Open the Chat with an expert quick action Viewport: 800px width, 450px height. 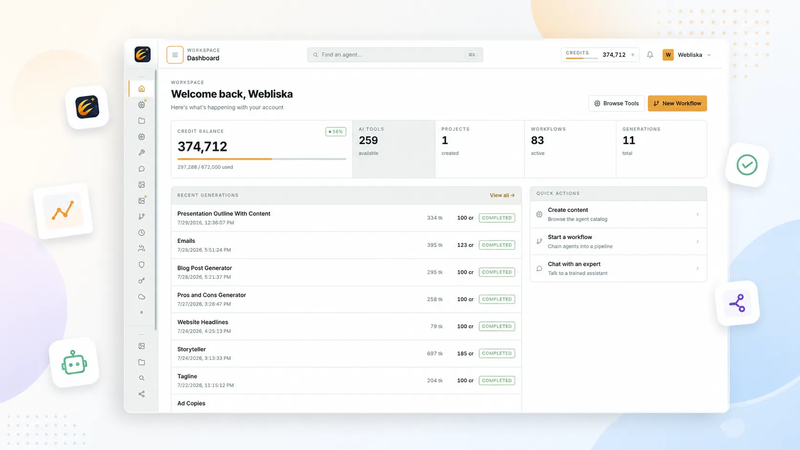(618, 268)
